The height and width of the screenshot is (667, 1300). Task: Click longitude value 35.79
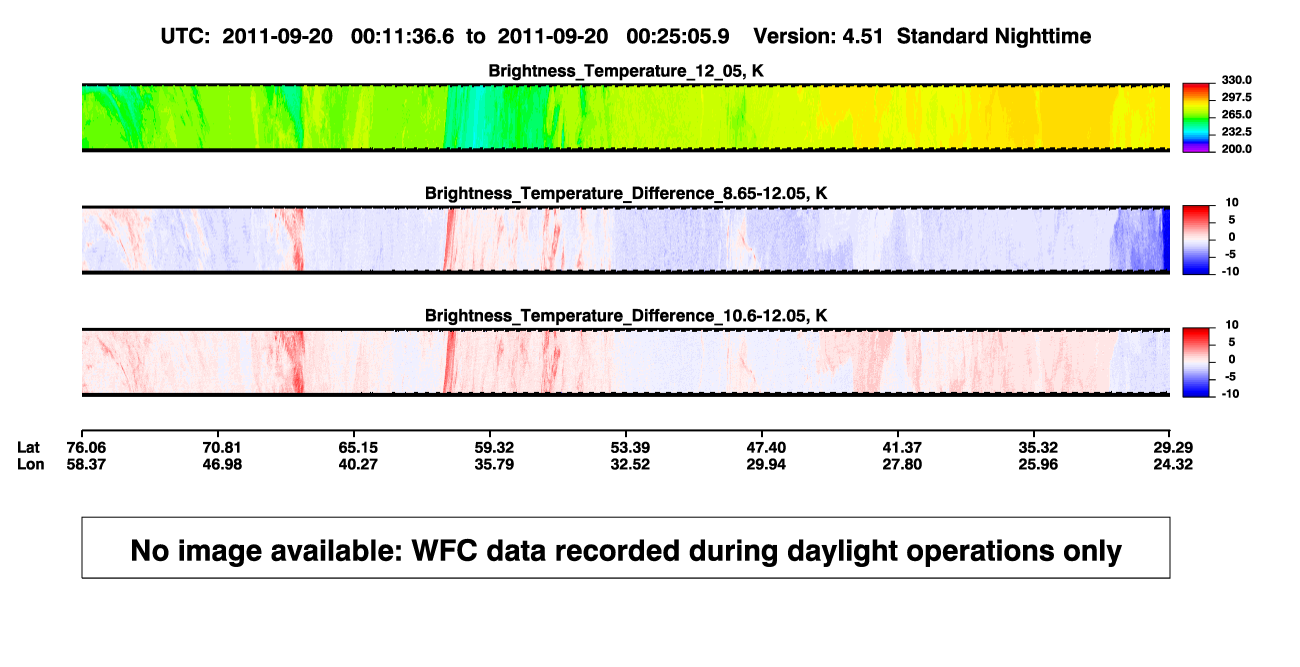click(494, 464)
